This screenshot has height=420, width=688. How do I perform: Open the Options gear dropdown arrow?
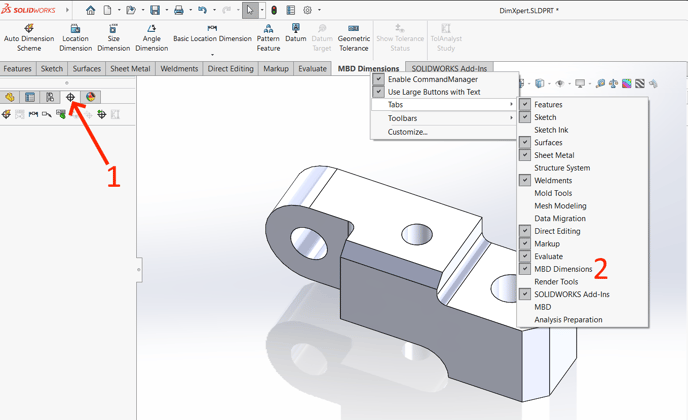coord(319,10)
